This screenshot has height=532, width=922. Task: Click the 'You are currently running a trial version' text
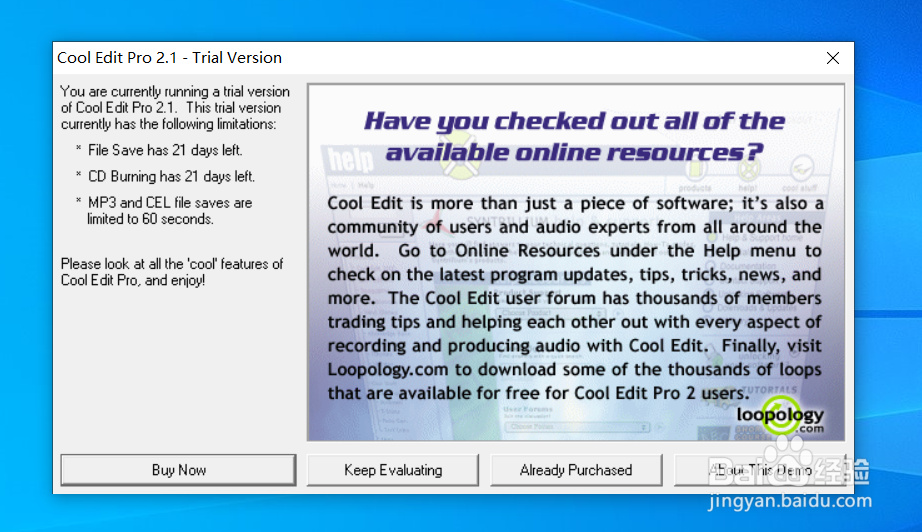pos(175,108)
